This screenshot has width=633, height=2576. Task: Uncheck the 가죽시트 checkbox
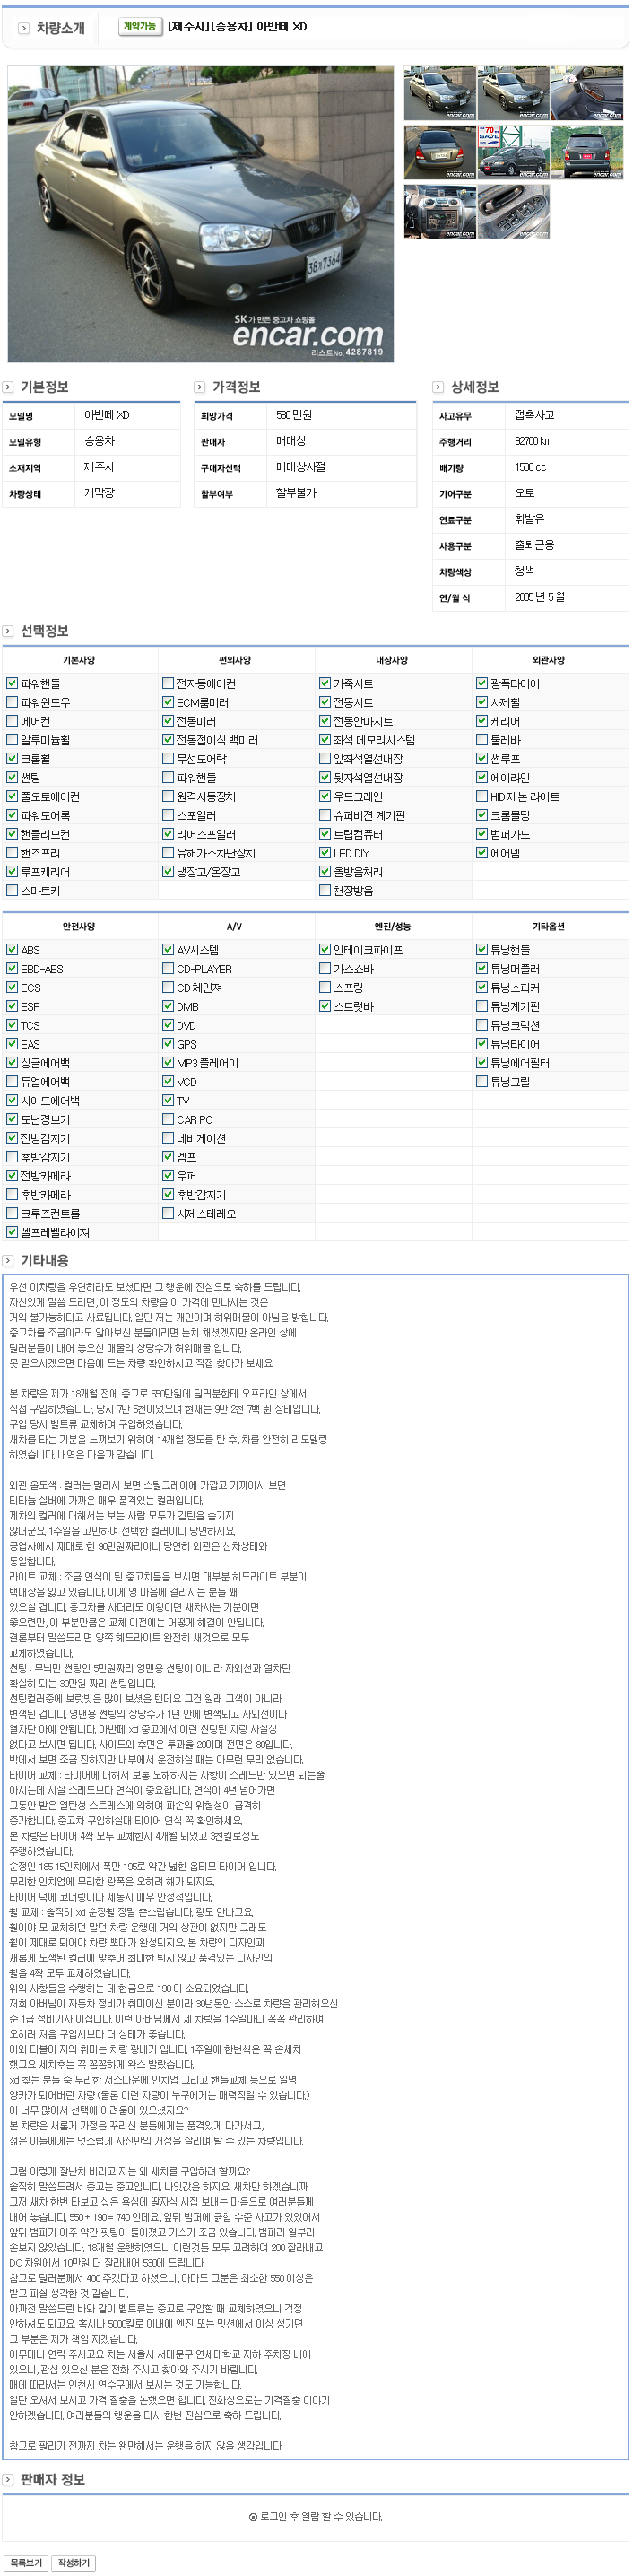325,684
